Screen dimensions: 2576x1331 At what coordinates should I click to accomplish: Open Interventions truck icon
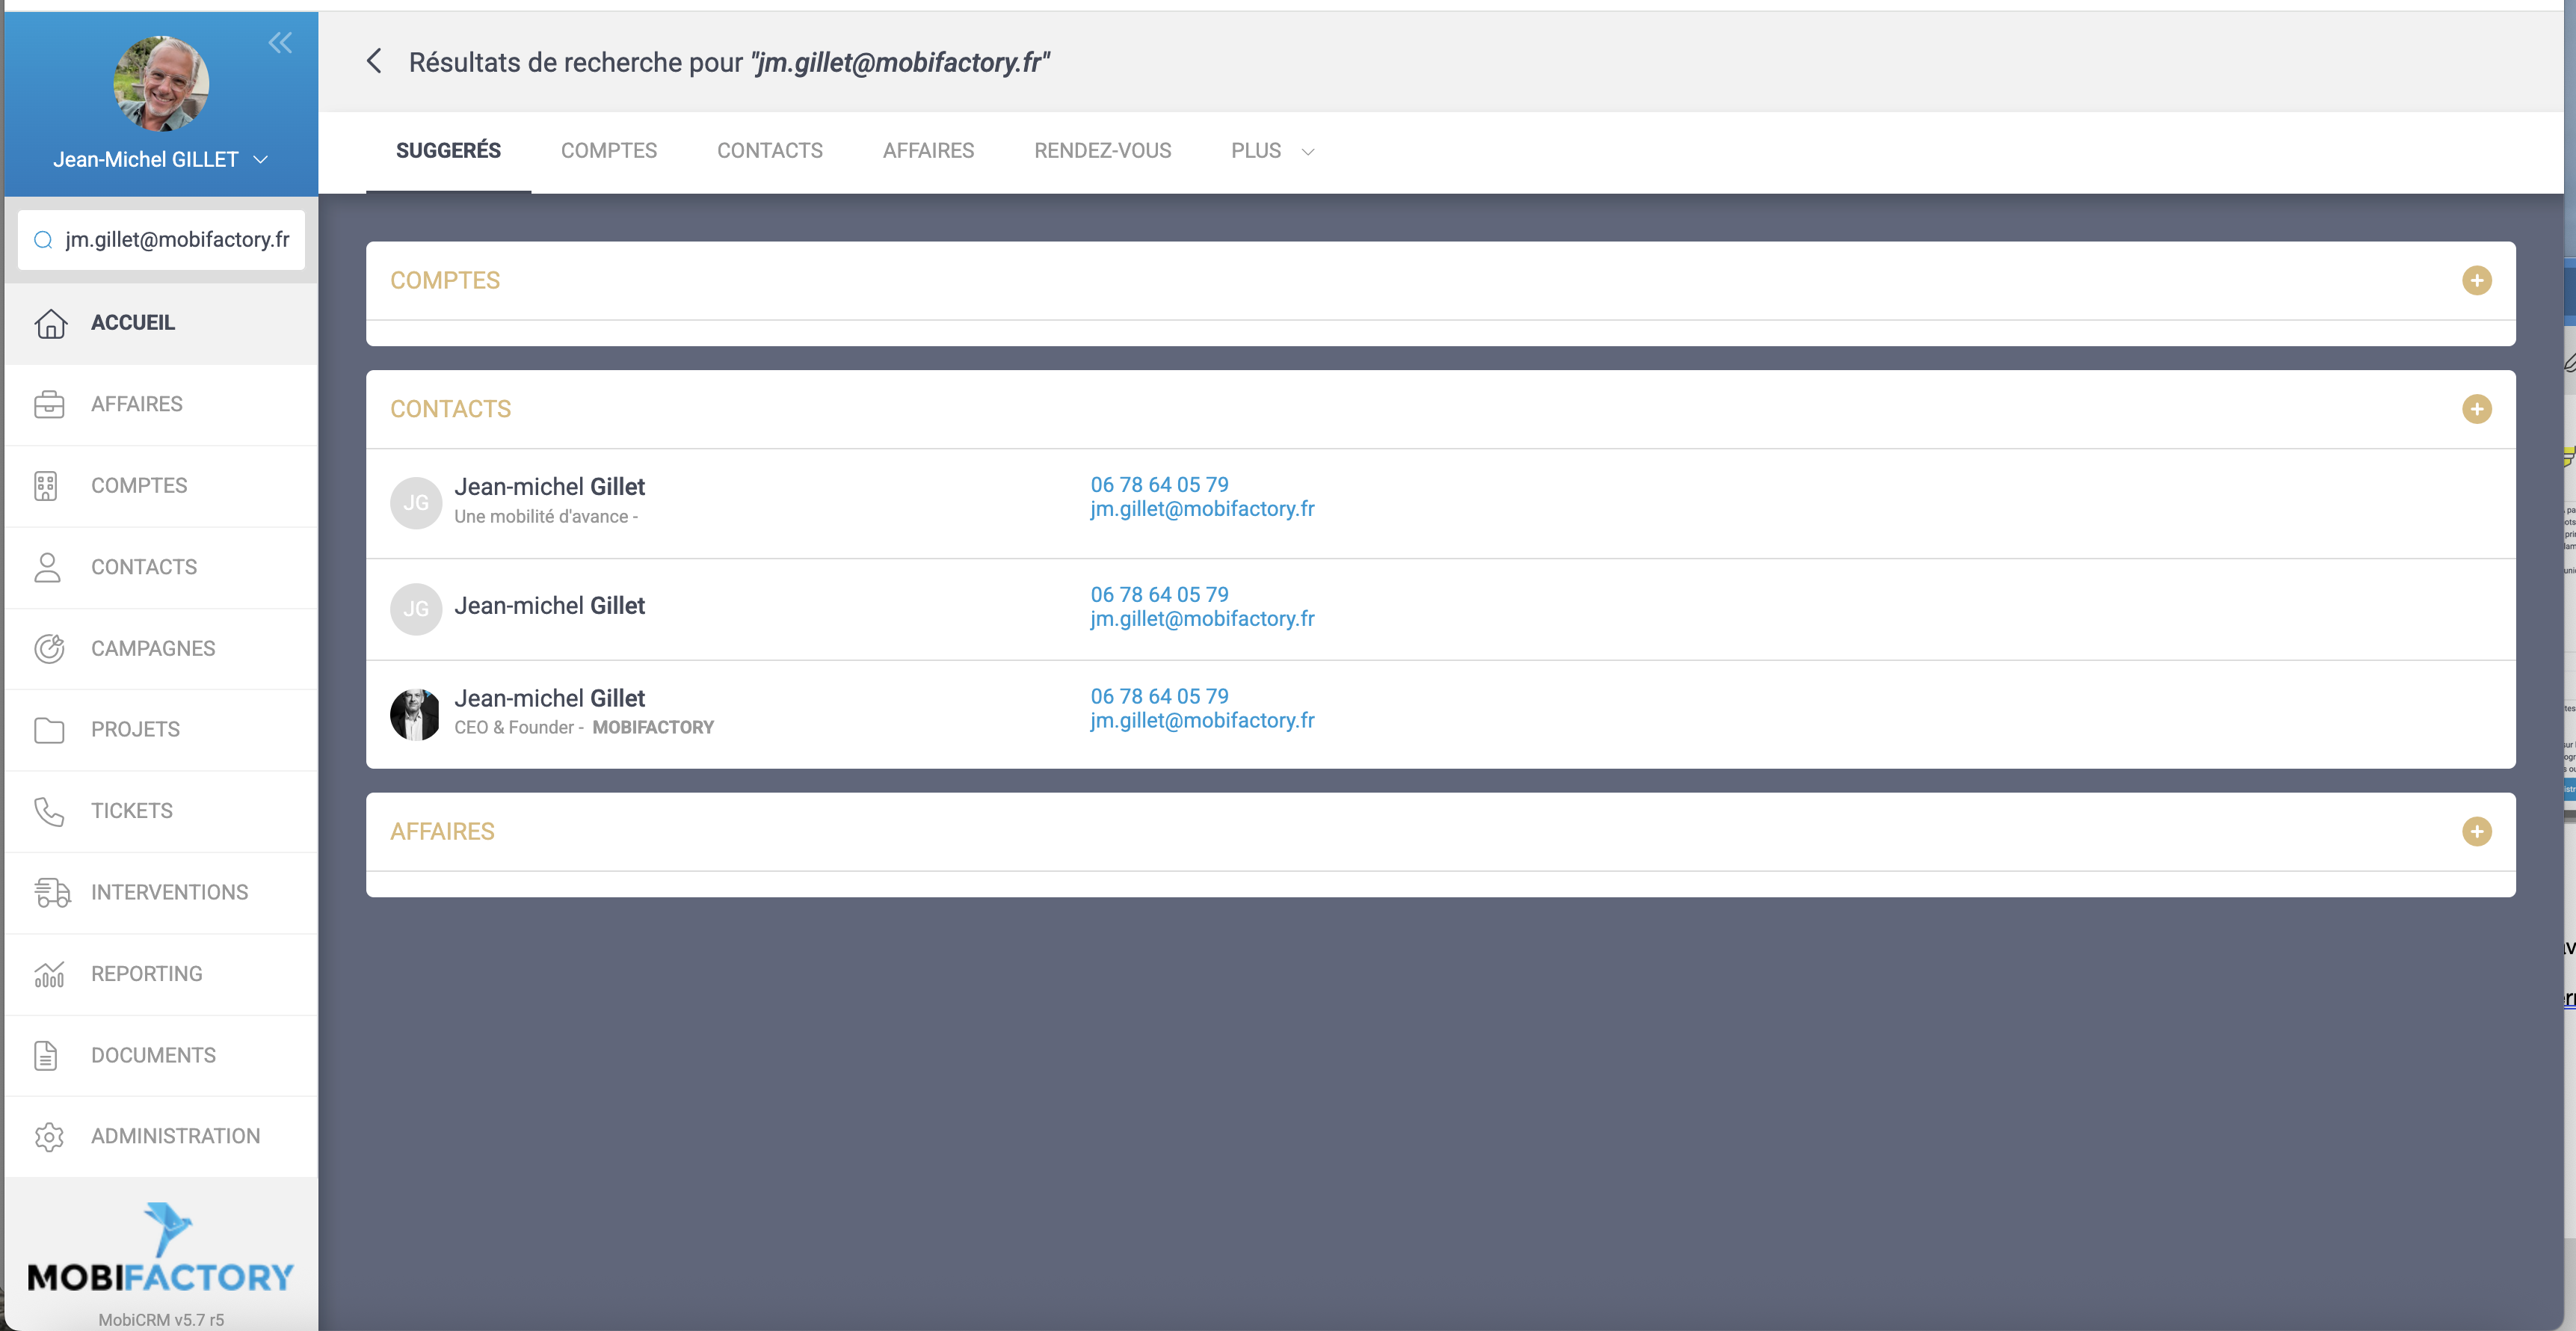52,892
